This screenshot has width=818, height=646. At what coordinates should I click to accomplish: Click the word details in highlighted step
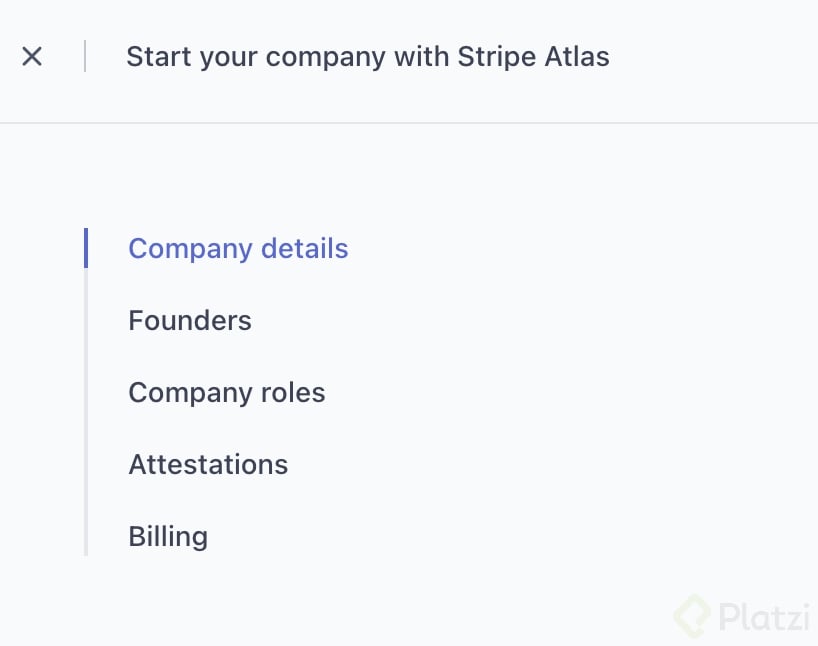point(305,248)
